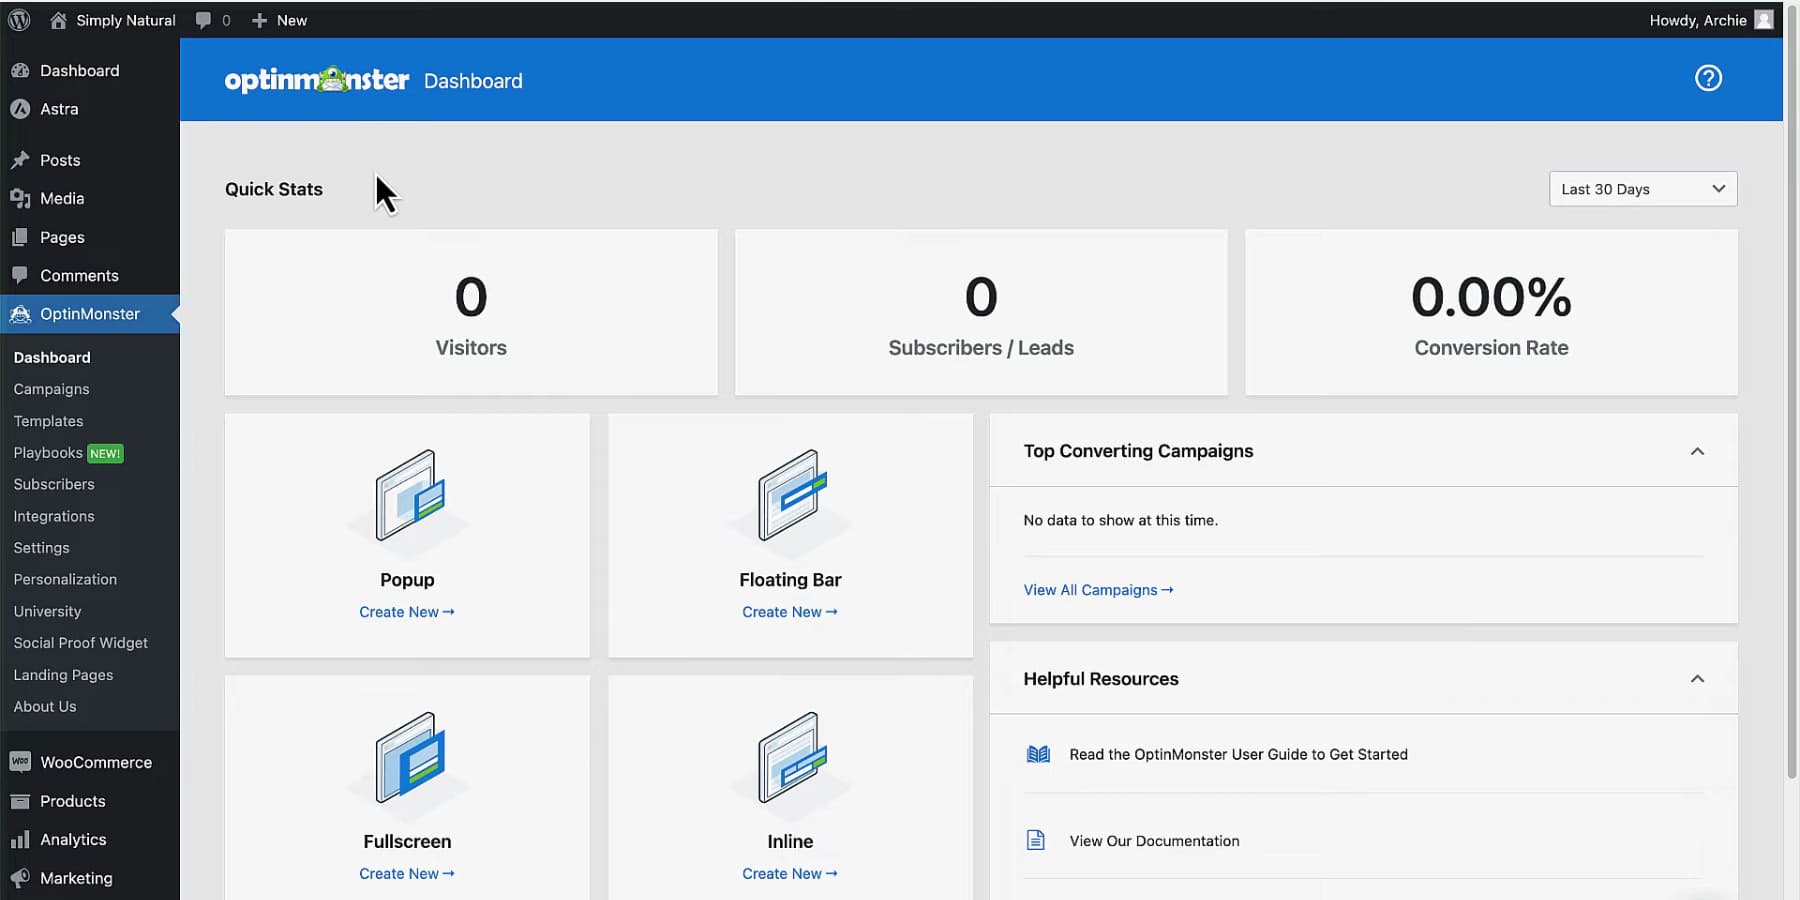Click View All Campaigns link
The image size is (1800, 900).
coord(1097,589)
